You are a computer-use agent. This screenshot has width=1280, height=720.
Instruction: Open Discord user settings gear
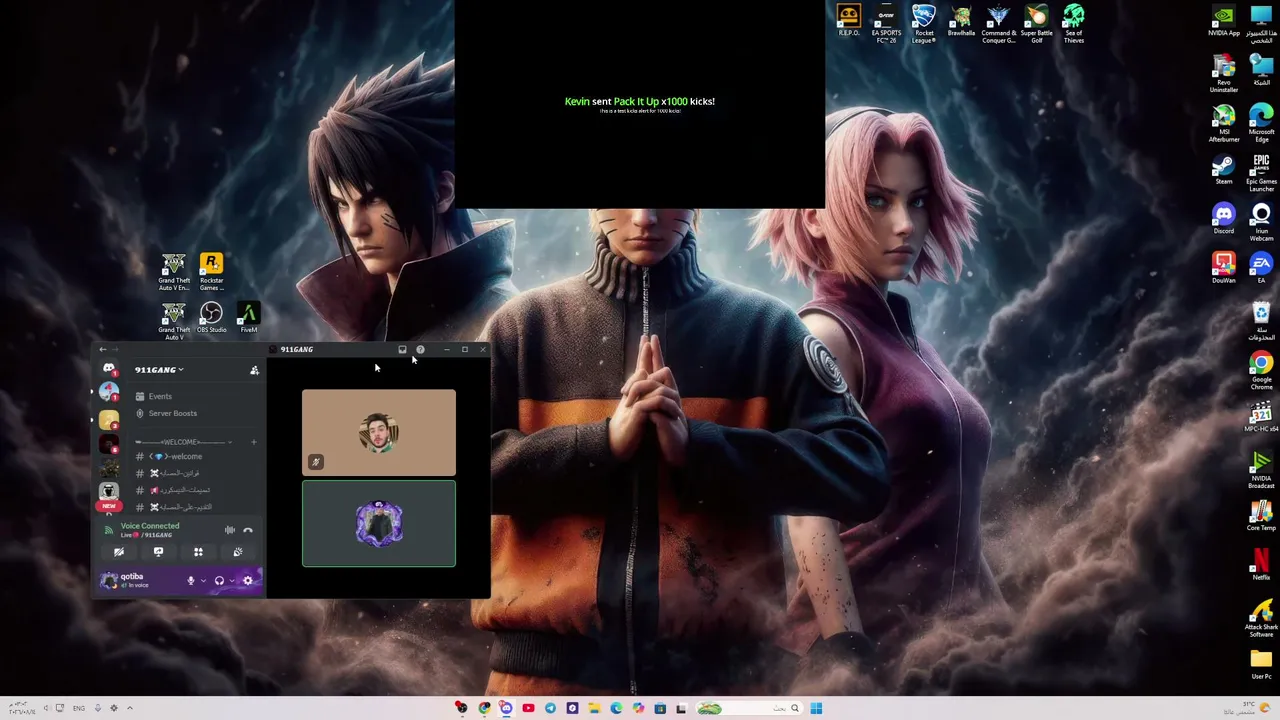click(x=248, y=580)
